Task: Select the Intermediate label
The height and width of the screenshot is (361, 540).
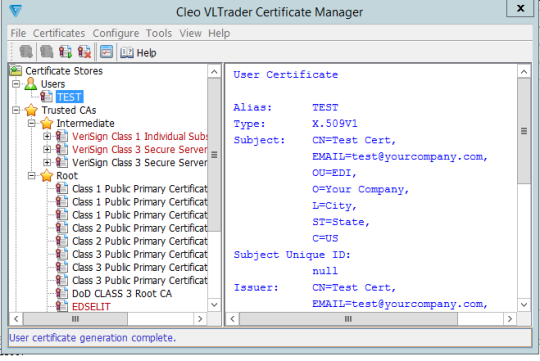Action: [85, 123]
